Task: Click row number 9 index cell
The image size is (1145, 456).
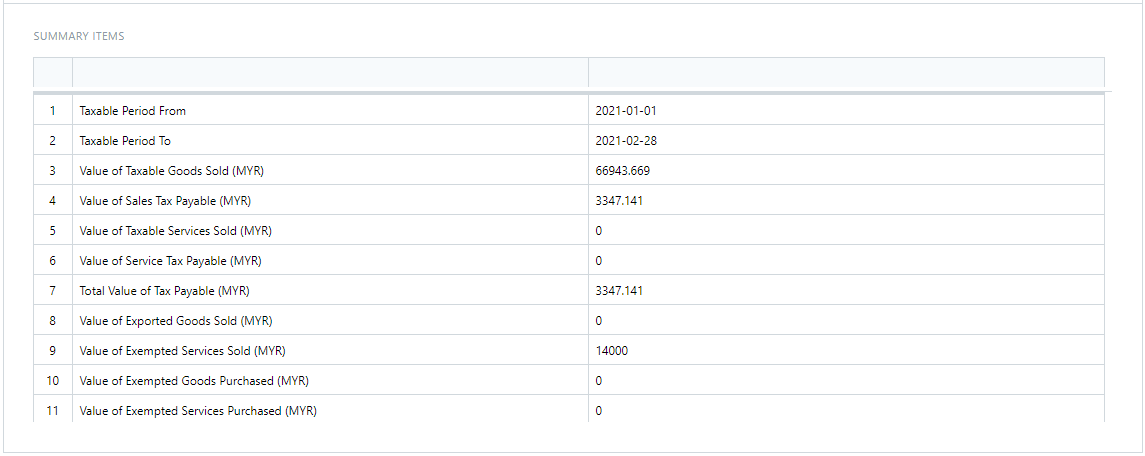Action: pos(53,351)
